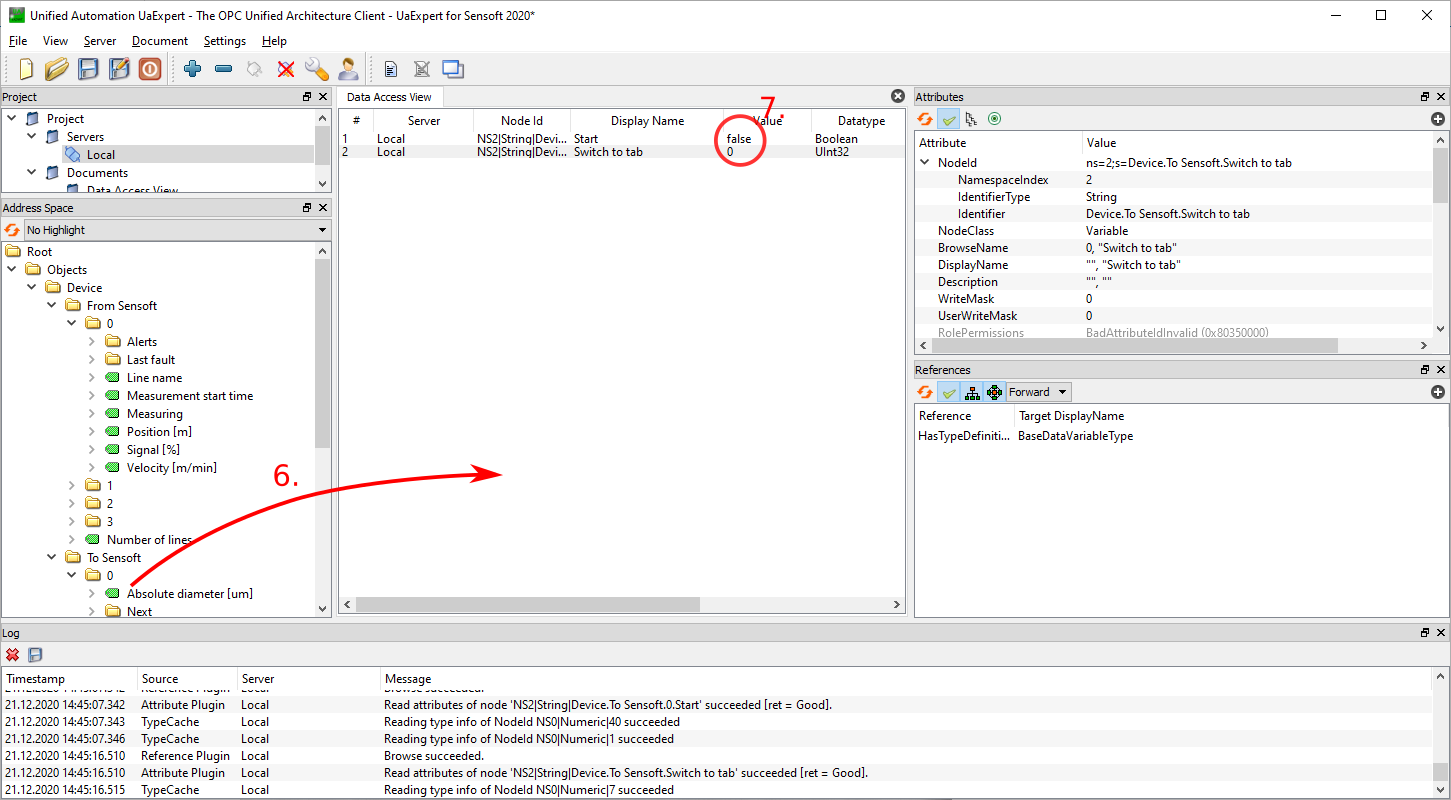Collapse the Servers node in Project tree
This screenshot has width=1451, height=800.
[32, 137]
